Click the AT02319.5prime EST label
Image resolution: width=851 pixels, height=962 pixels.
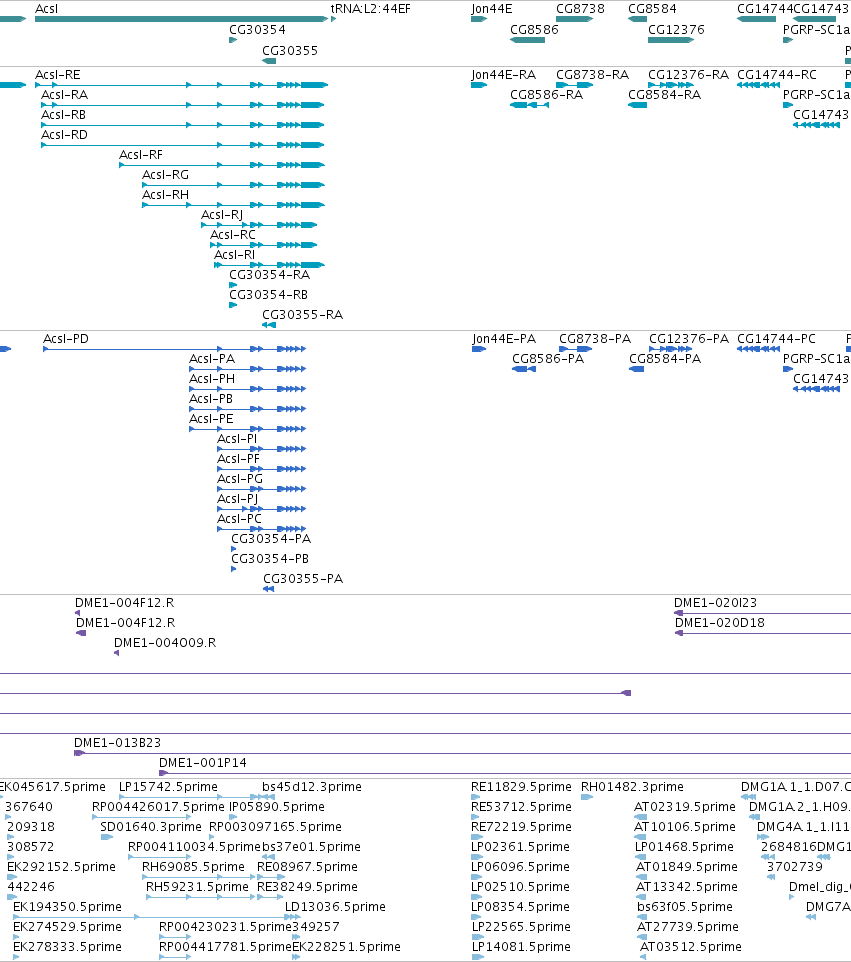pos(684,807)
